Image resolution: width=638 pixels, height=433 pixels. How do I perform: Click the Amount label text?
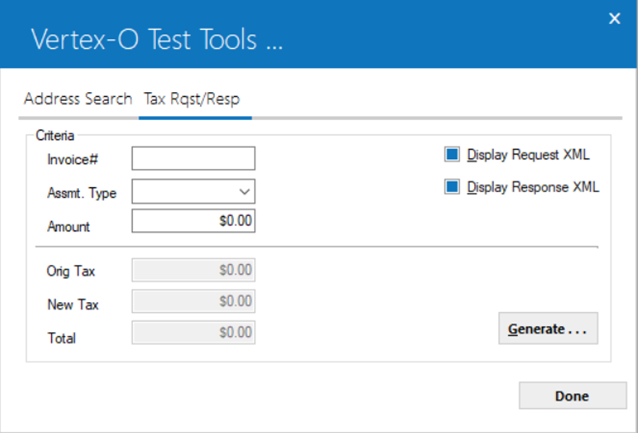68,226
